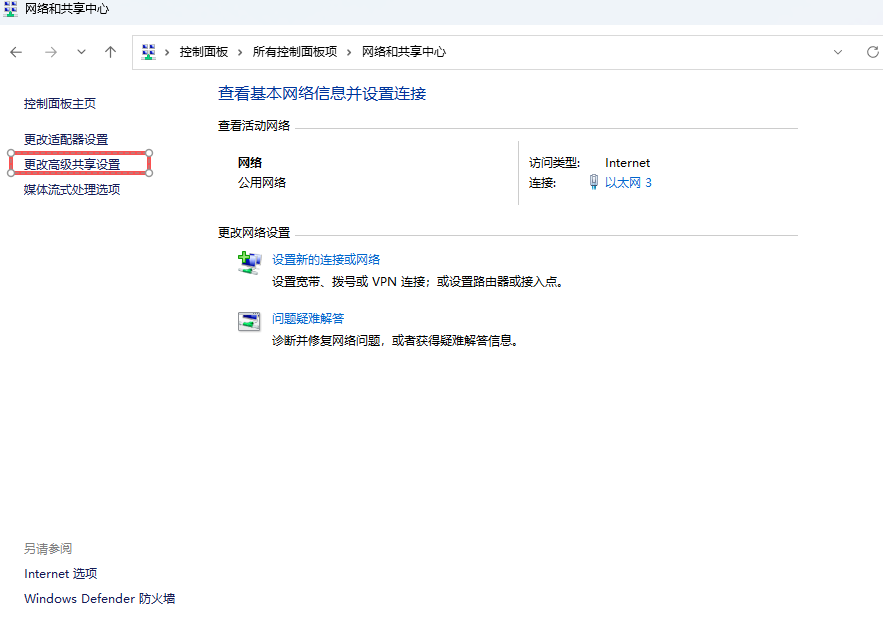Click the Ethernet plug icon beside 以太网 3

coord(594,183)
